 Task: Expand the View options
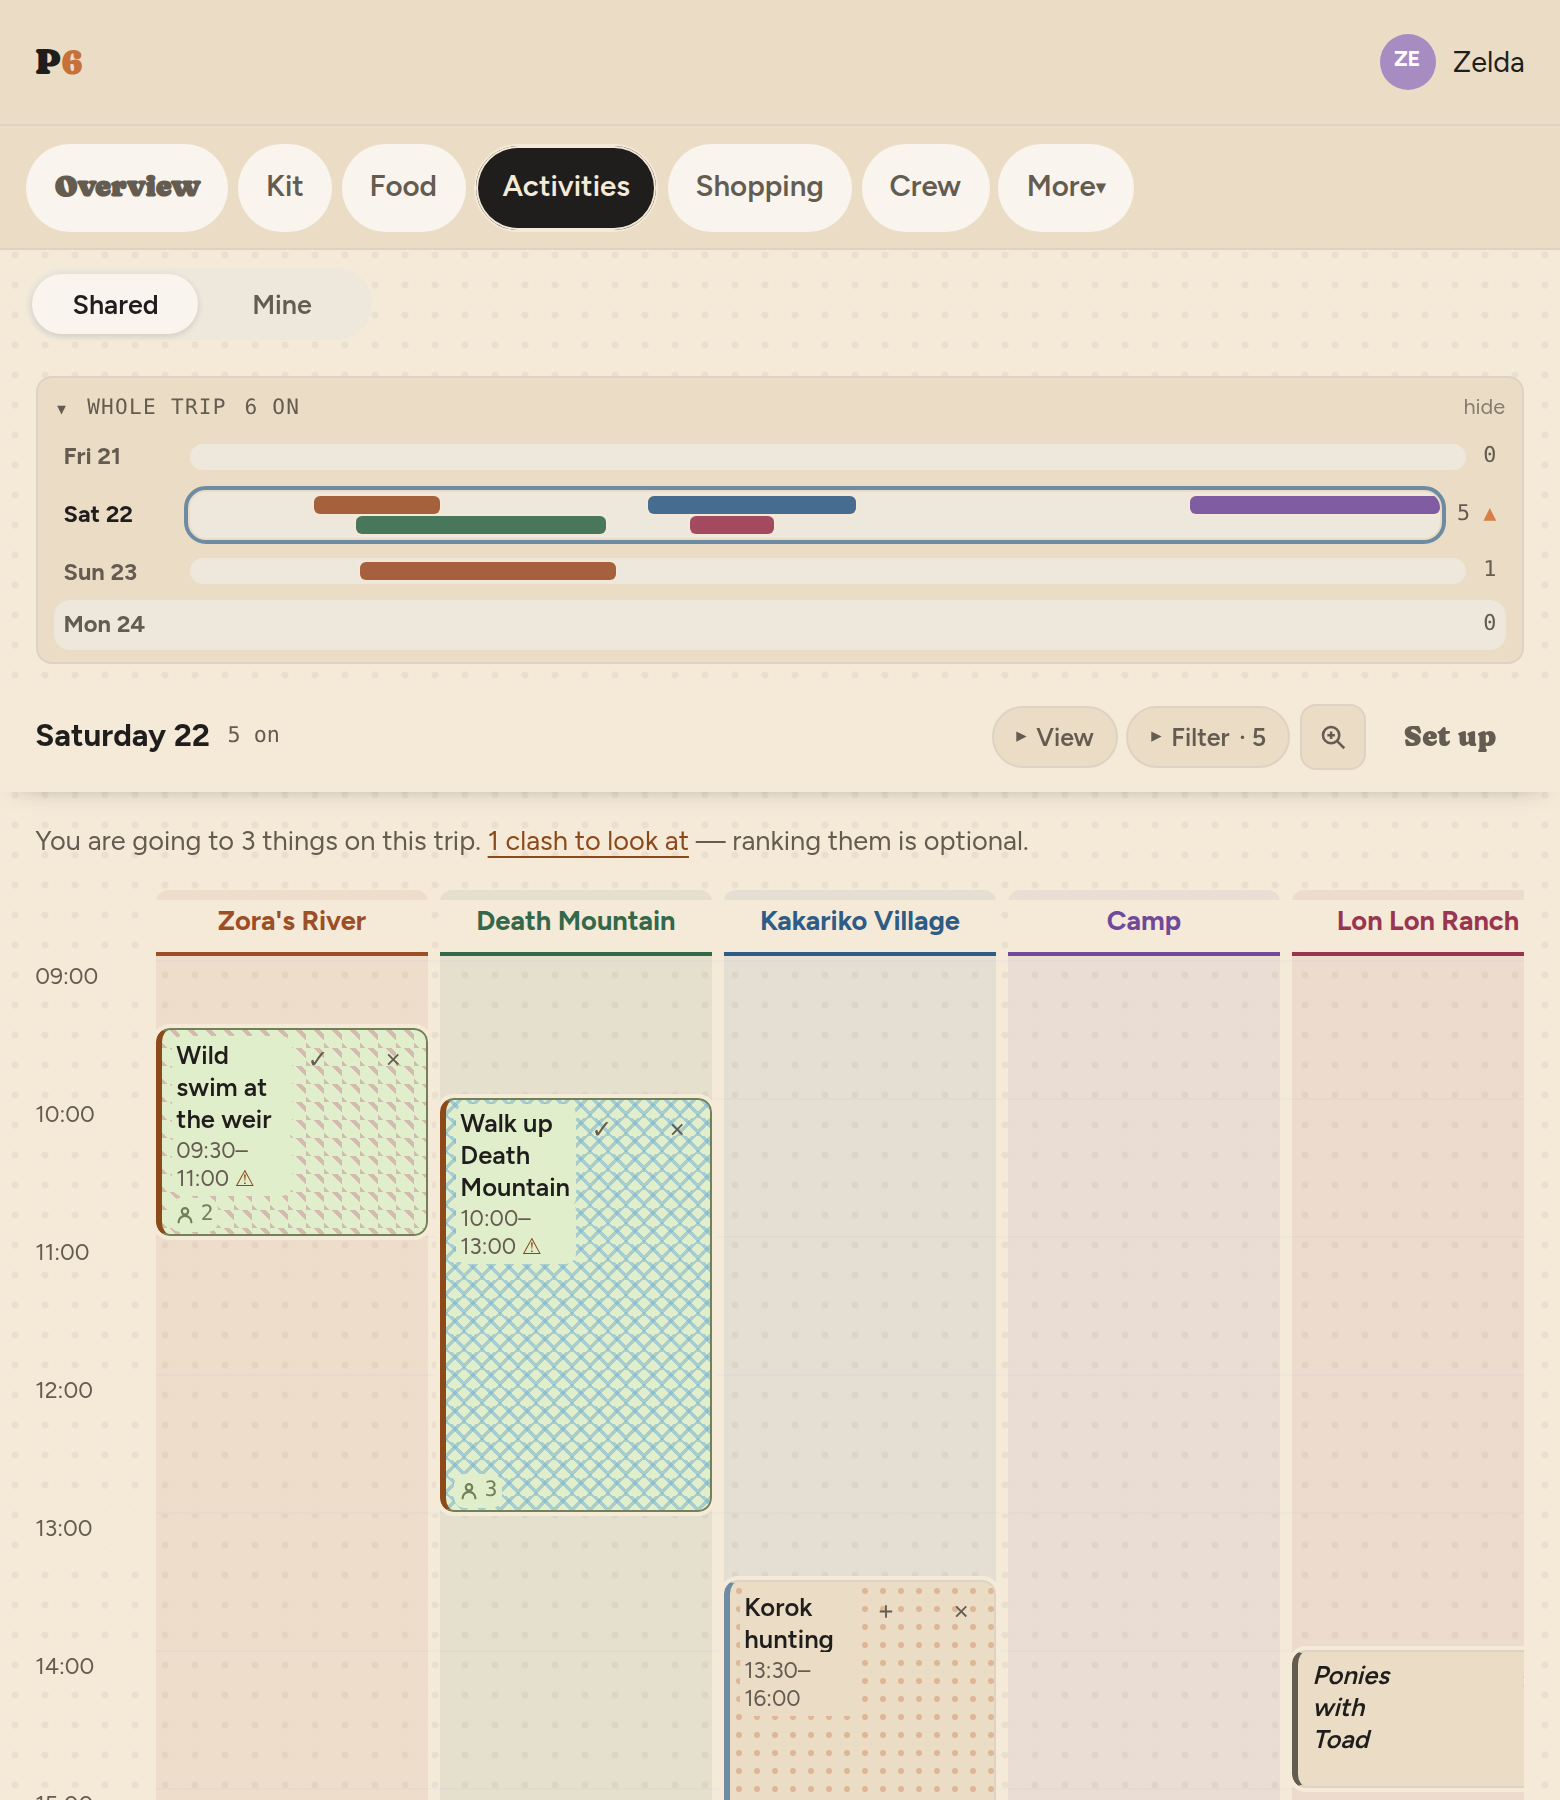1055,737
